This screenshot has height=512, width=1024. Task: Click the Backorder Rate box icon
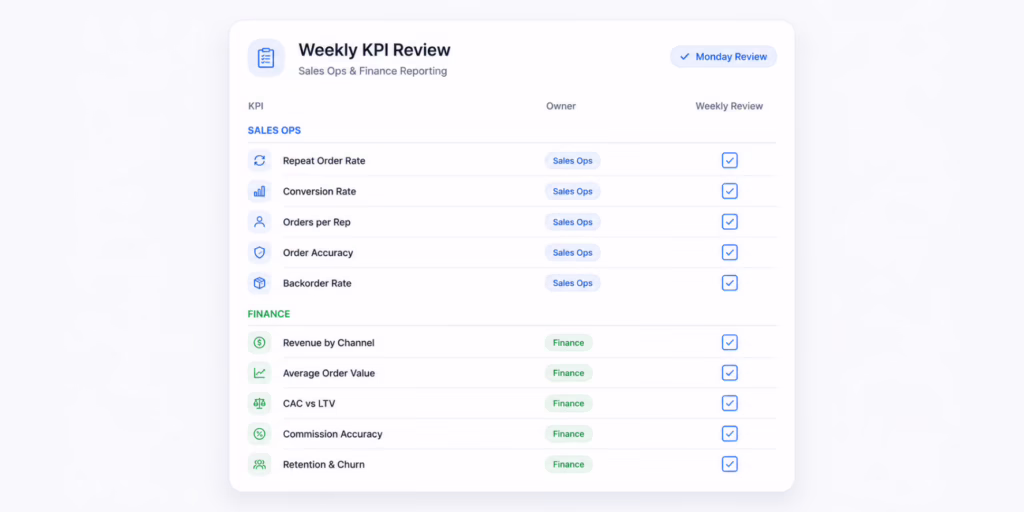tap(259, 283)
